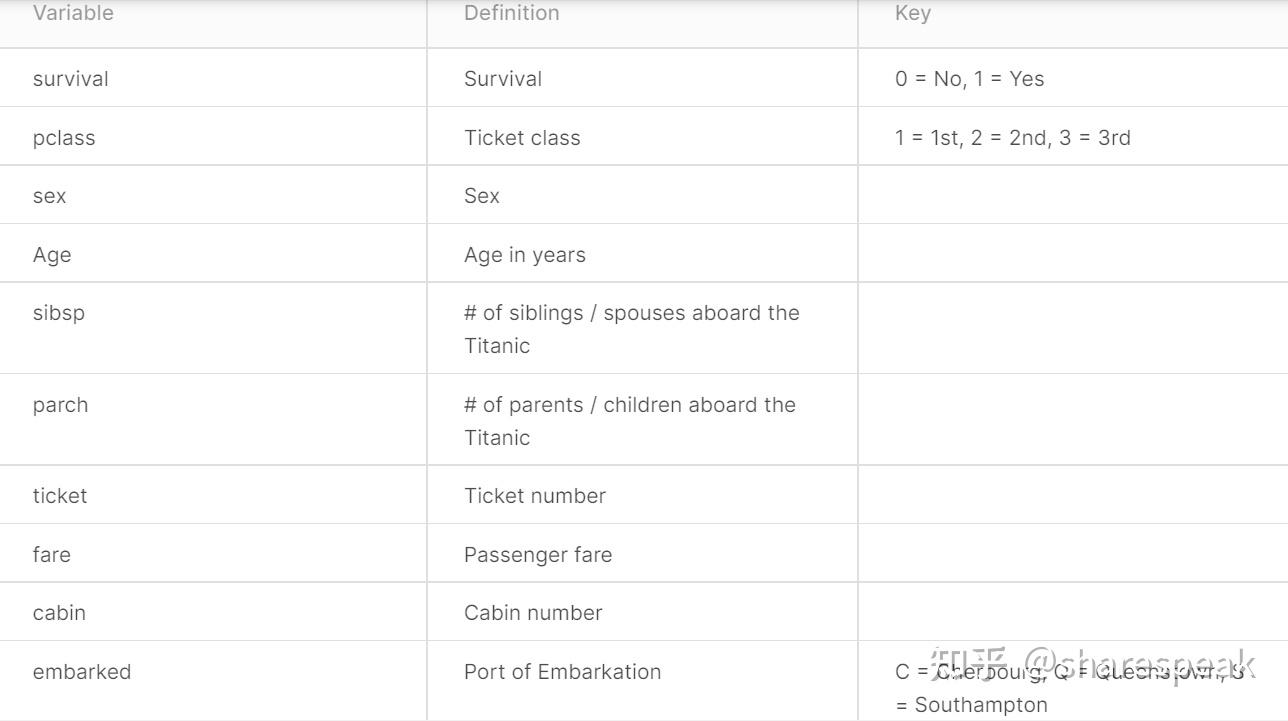Select the "ticket" variable cell
The image size is (1288, 721).
tap(60, 496)
